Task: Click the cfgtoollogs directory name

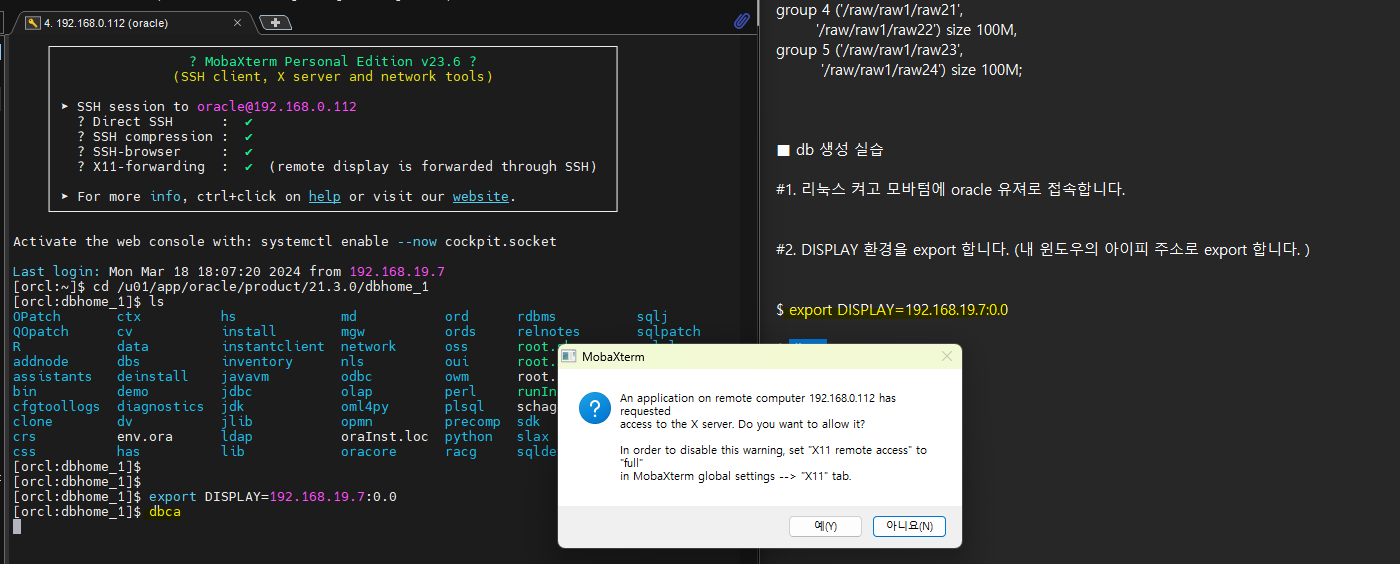Action: (57, 407)
